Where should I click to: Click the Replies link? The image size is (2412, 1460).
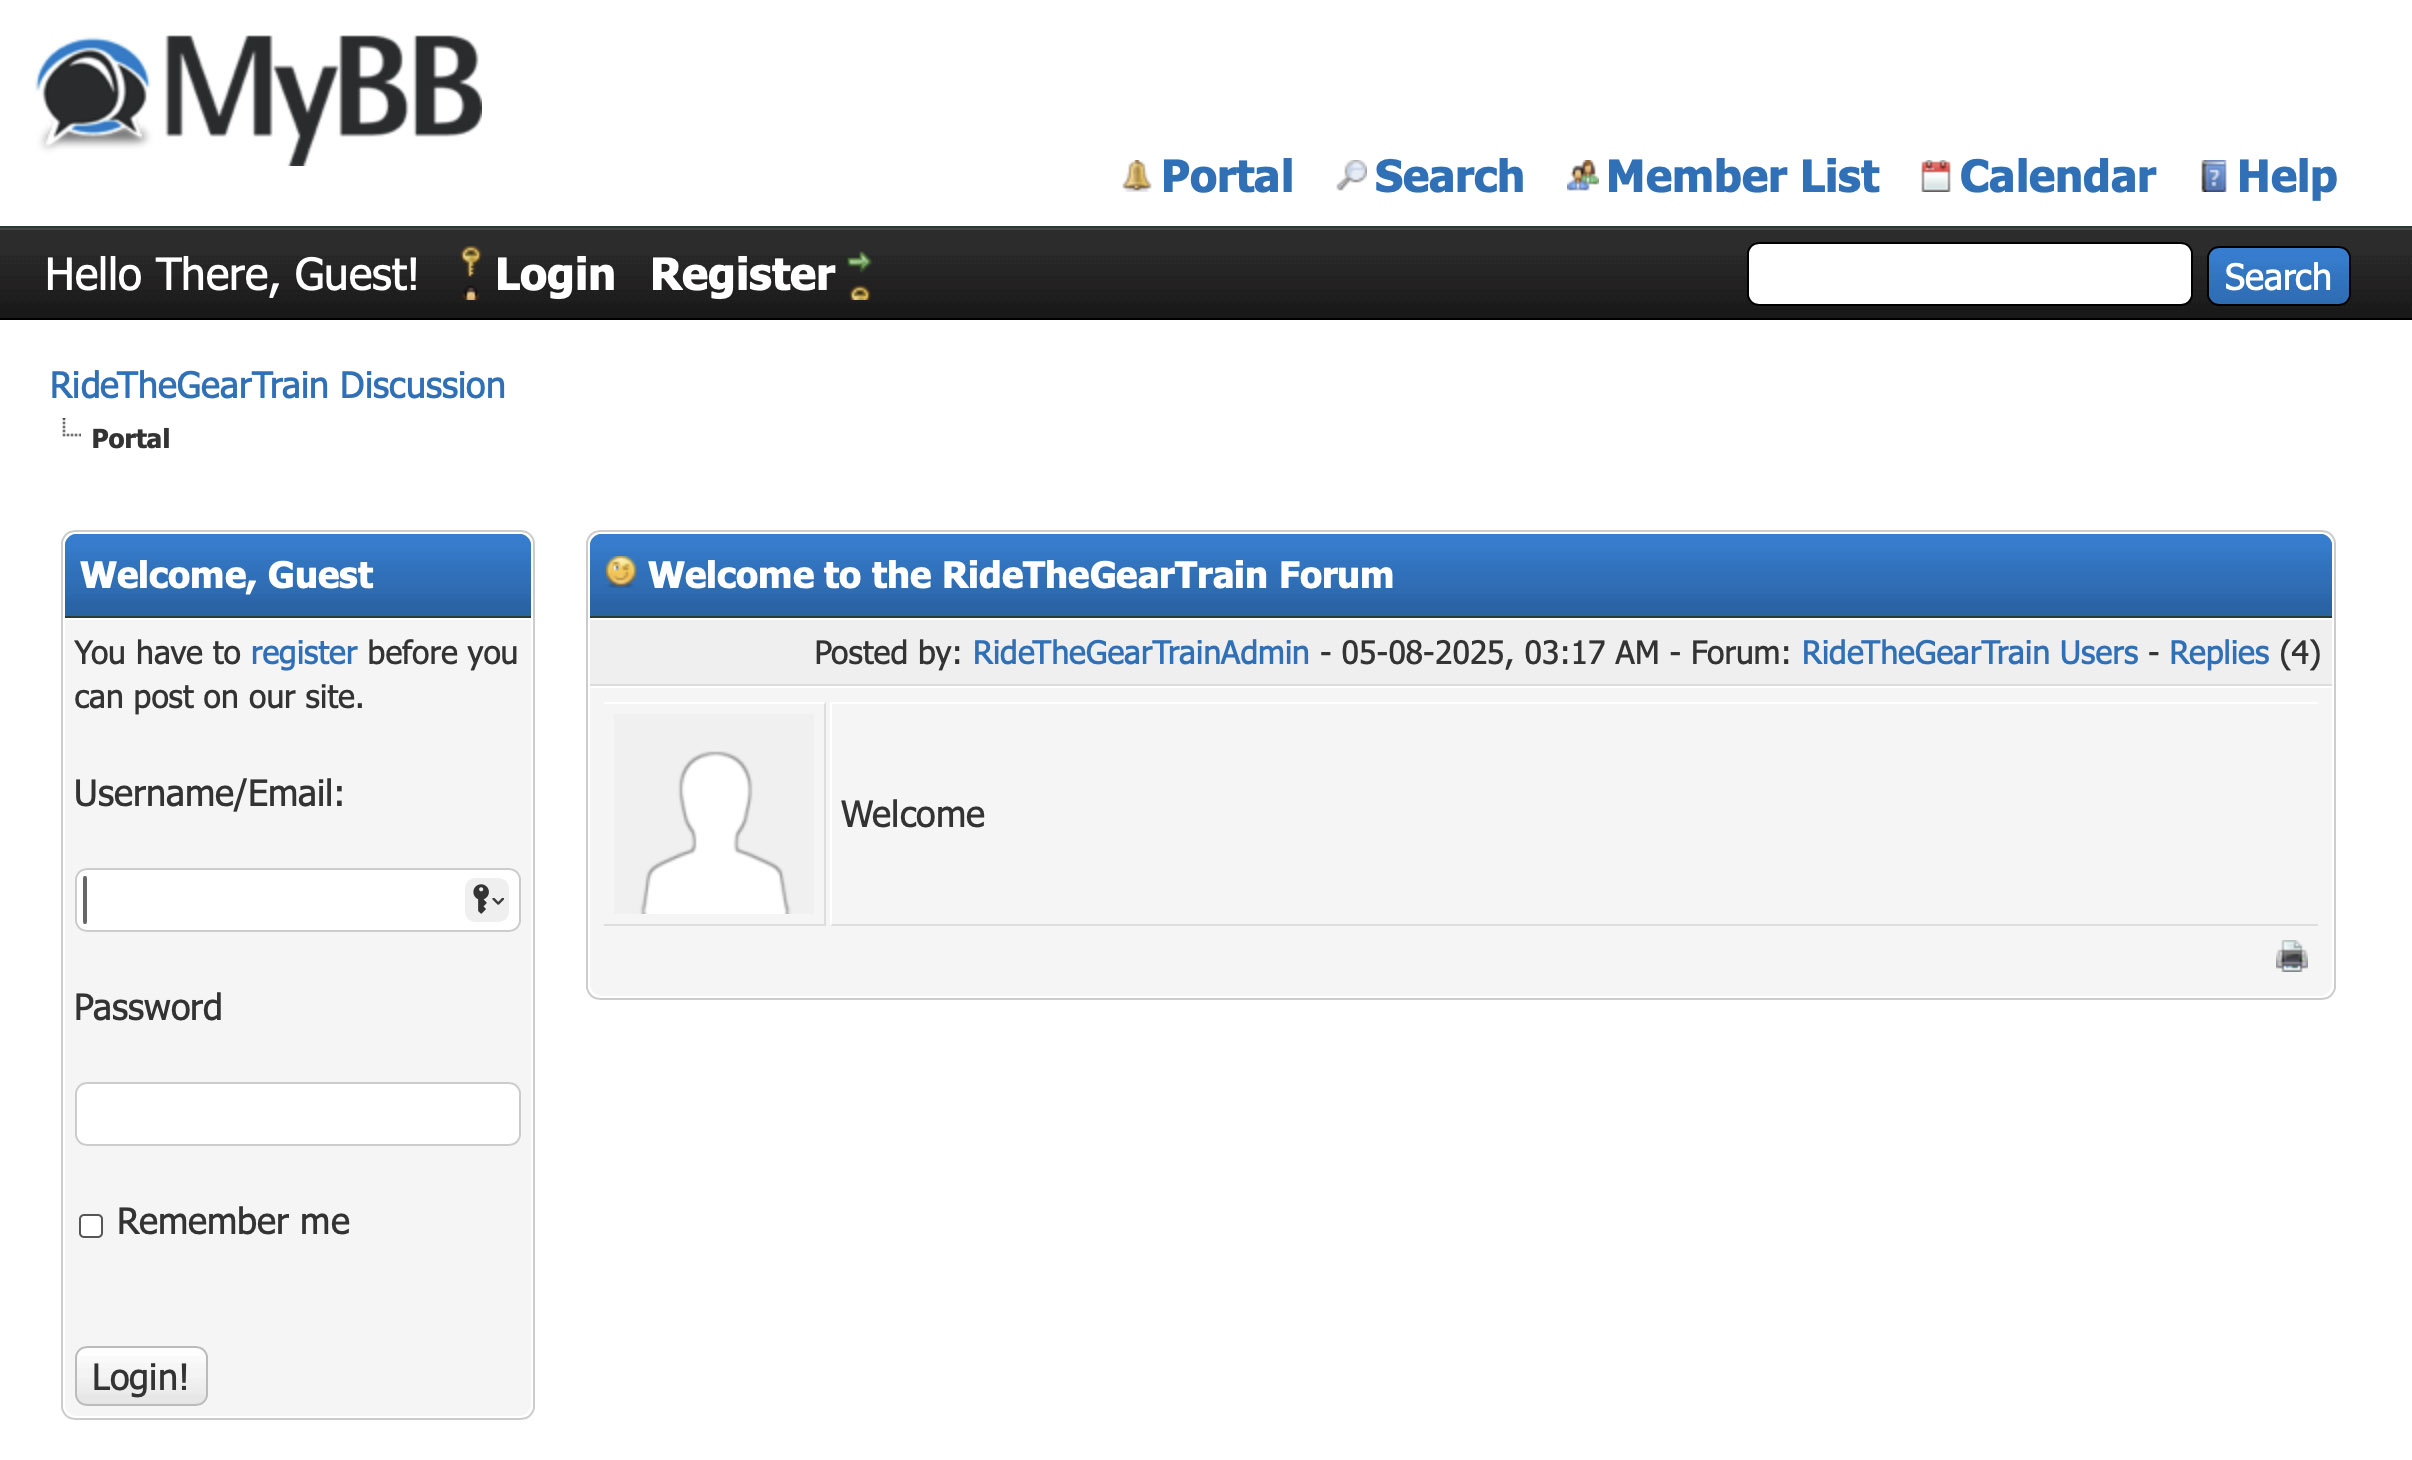pos(2219,653)
